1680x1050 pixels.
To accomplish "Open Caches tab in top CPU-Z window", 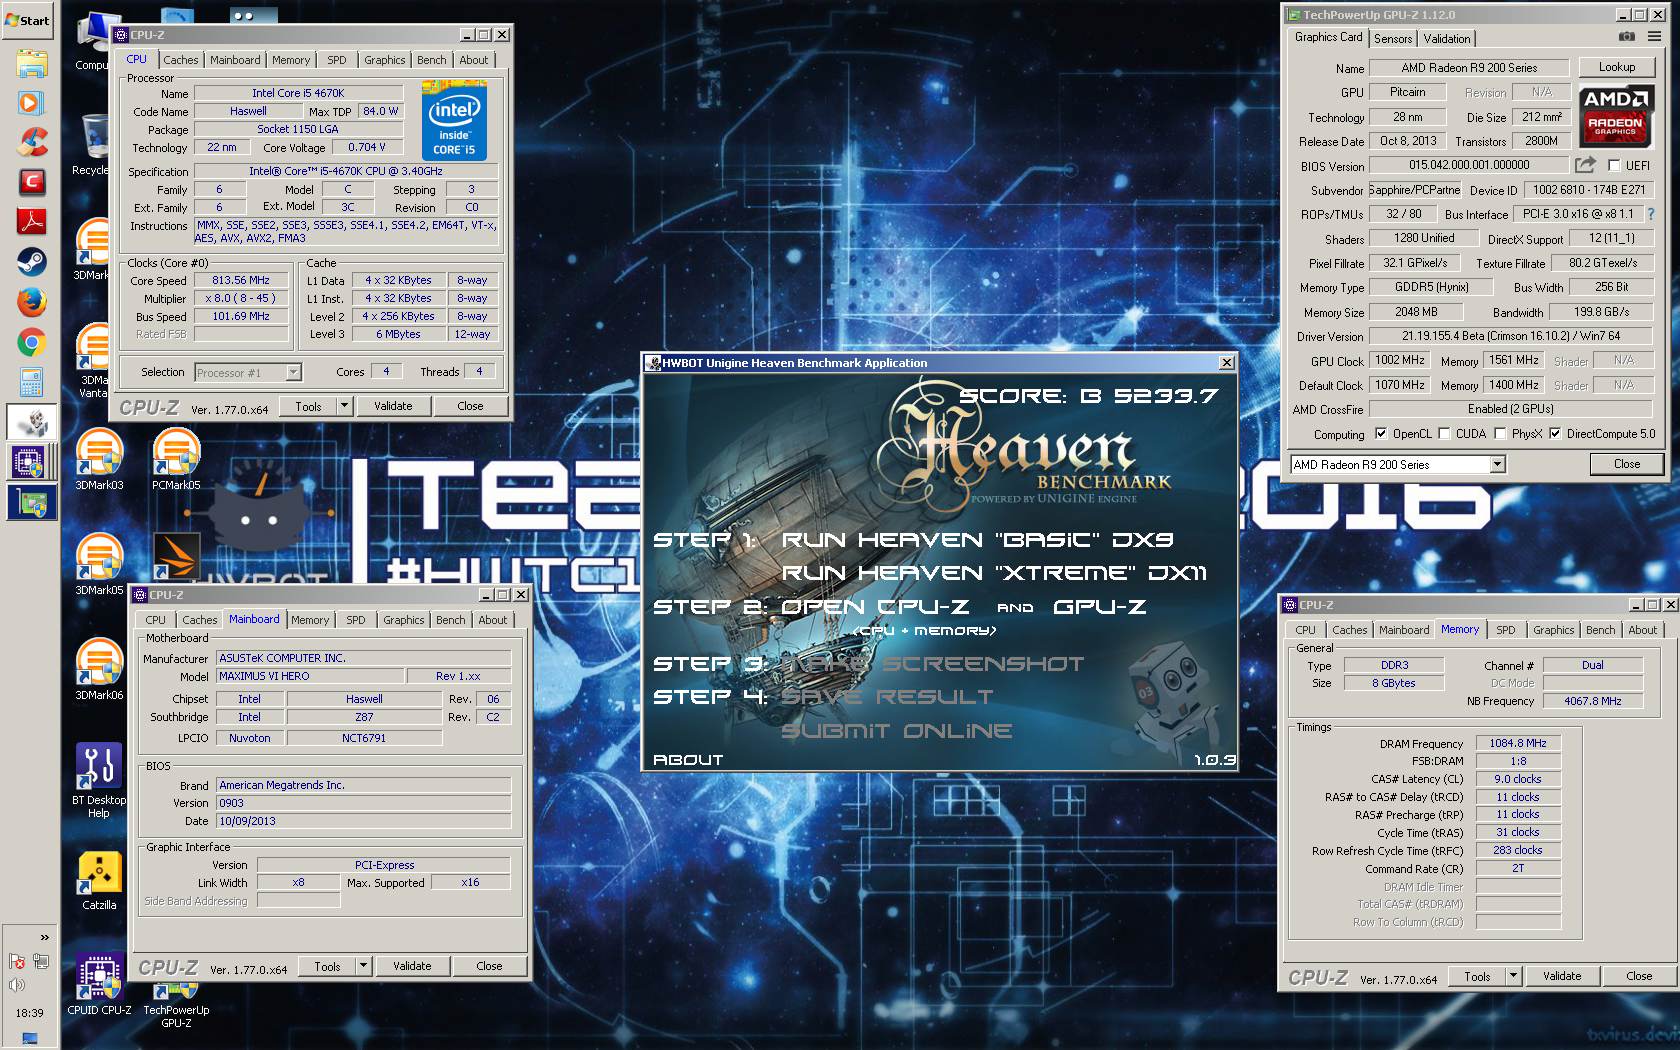I will [181, 60].
